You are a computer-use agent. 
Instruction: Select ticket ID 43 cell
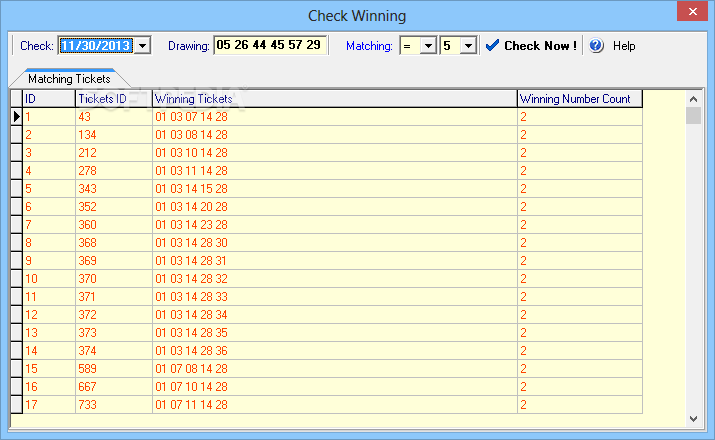pyautogui.click(x=114, y=117)
